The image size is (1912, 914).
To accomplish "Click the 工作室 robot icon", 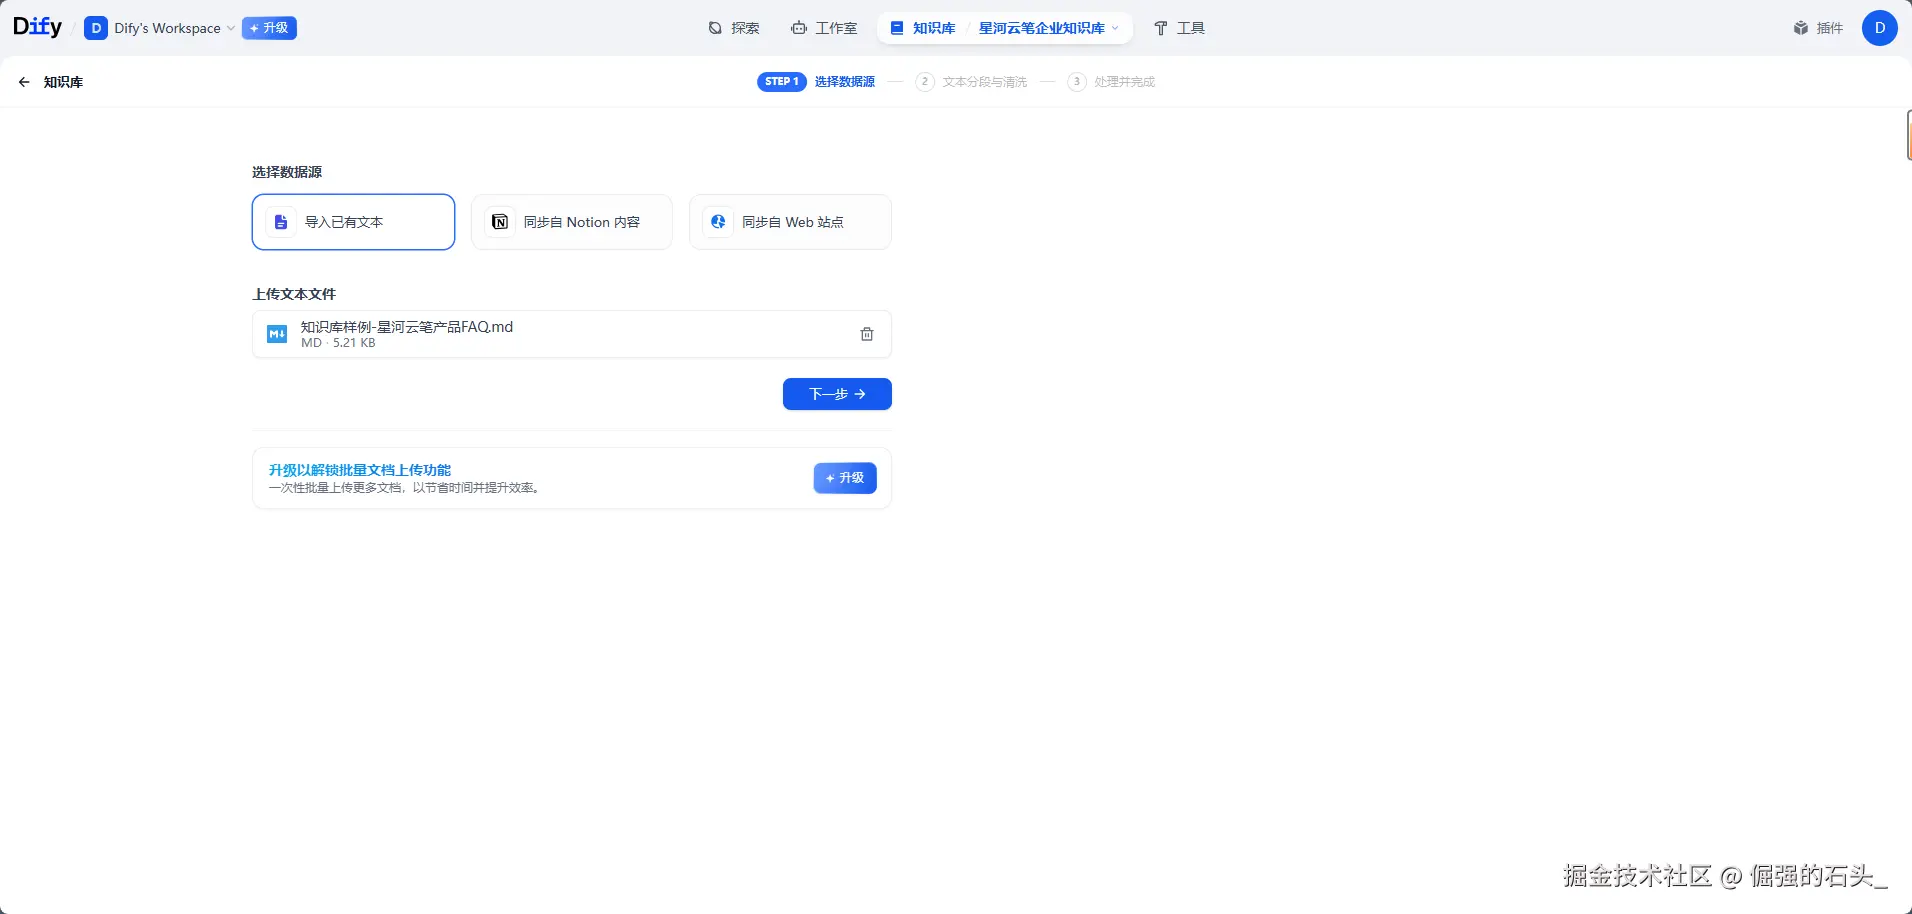I will 799,28.
